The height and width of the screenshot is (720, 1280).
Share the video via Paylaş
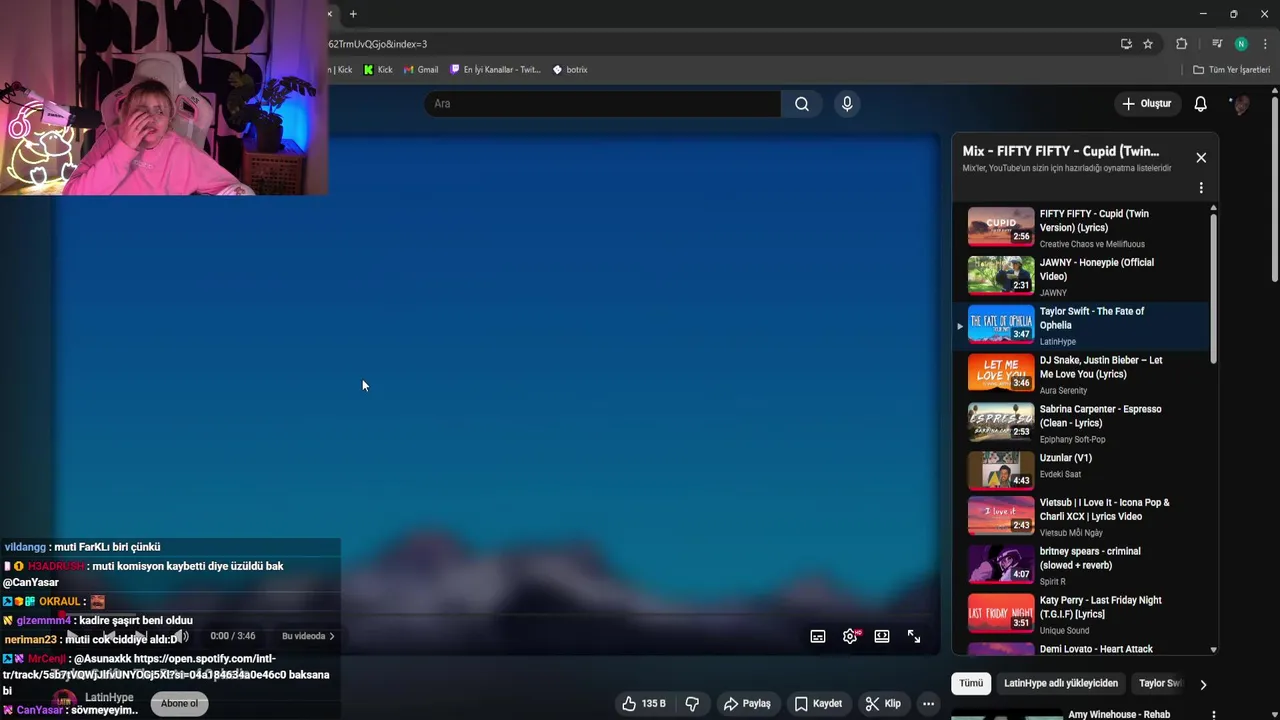pyautogui.click(x=747, y=704)
